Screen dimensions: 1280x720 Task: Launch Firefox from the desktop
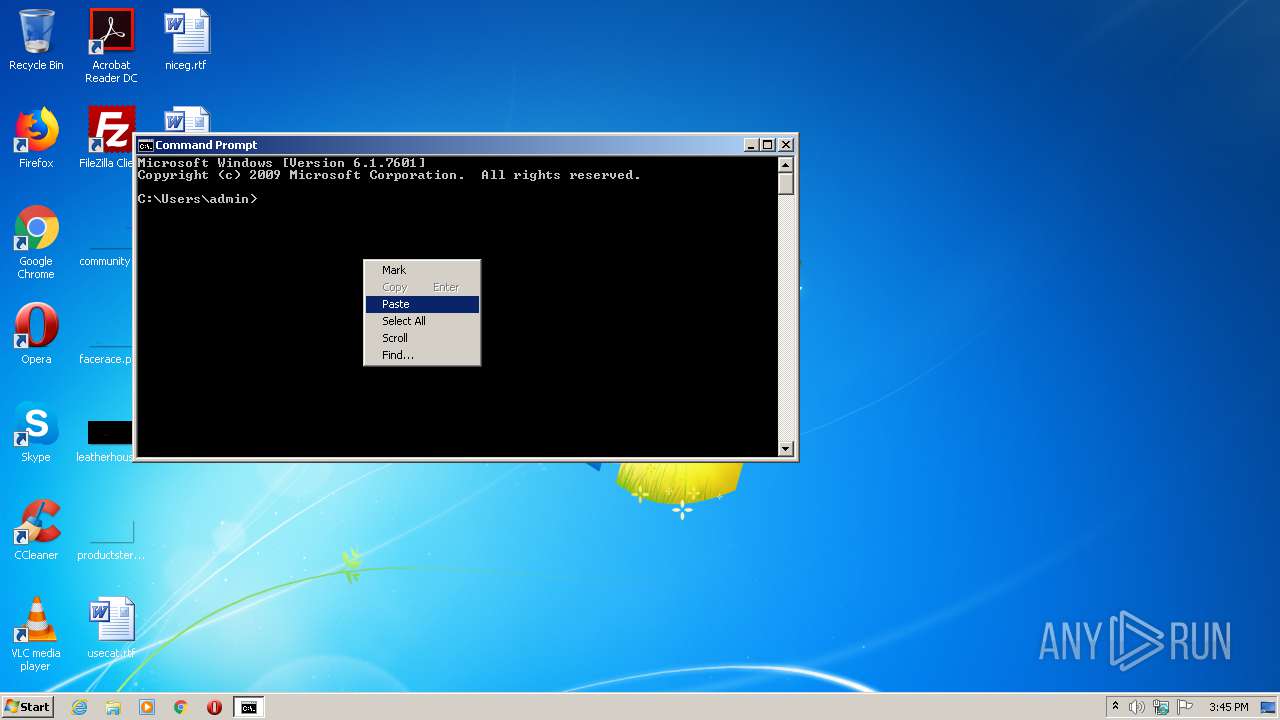(36, 138)
